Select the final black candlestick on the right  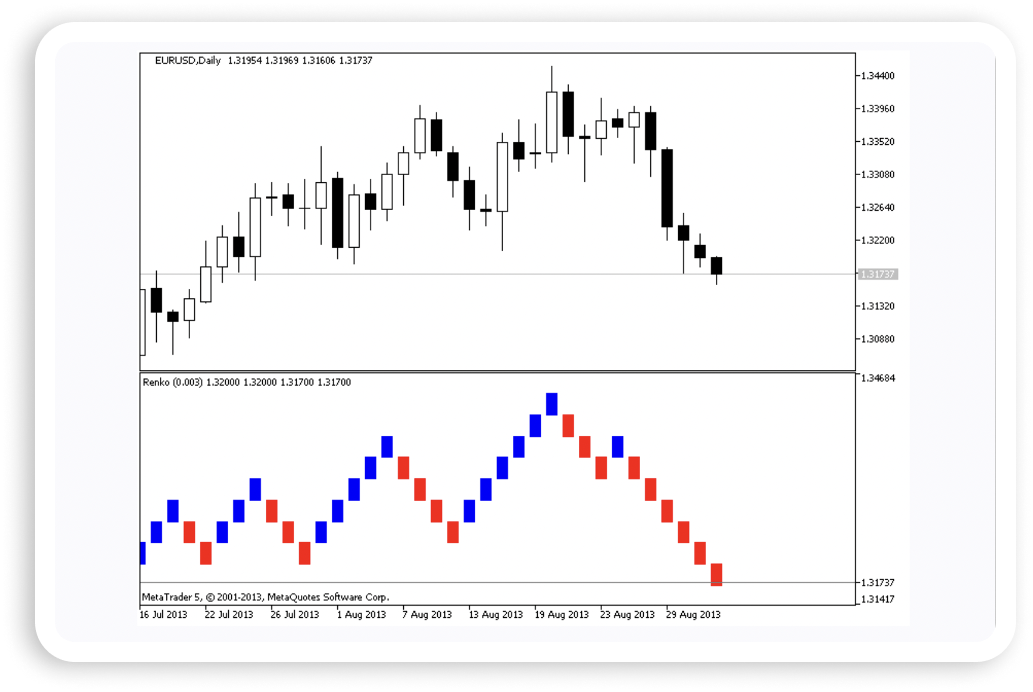[x=716, y=265]
